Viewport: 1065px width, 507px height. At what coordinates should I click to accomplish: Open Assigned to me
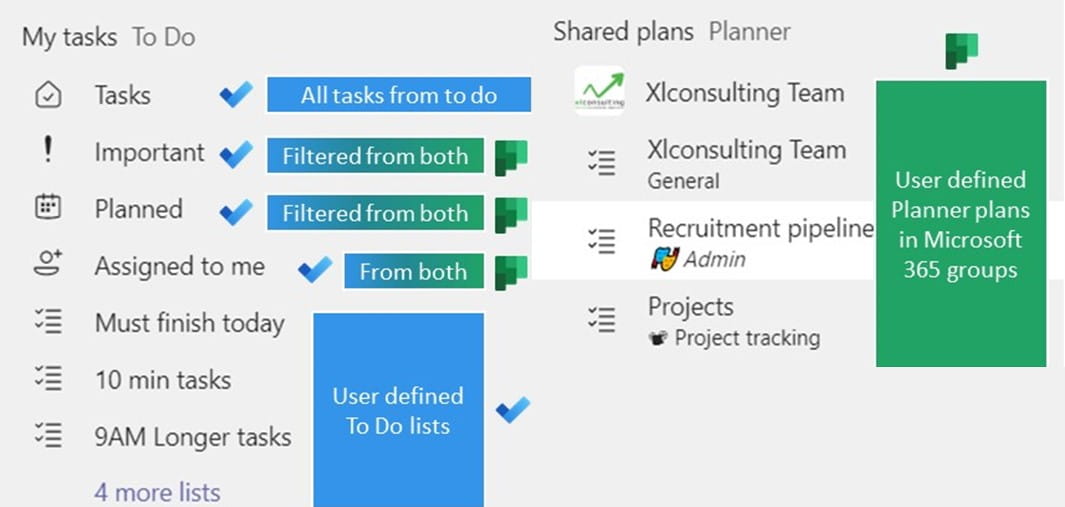click(x=179, y=266)
